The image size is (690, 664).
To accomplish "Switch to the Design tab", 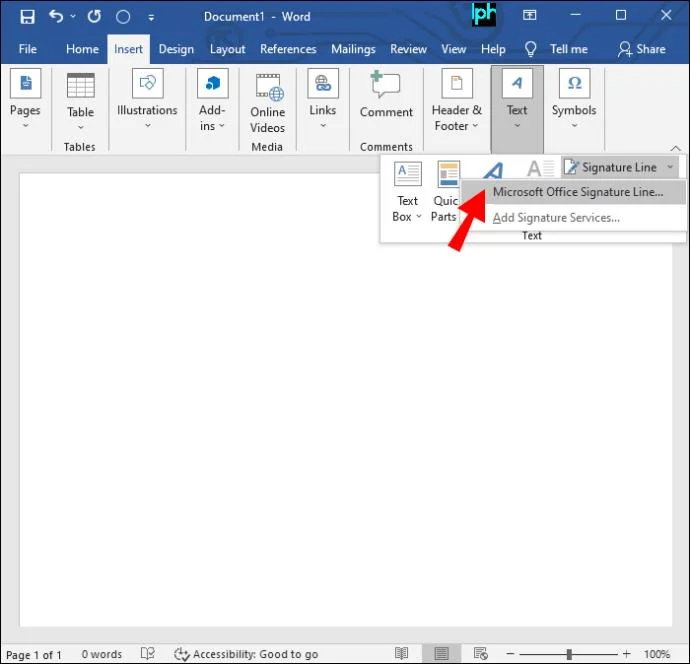I will click(176, 49).
